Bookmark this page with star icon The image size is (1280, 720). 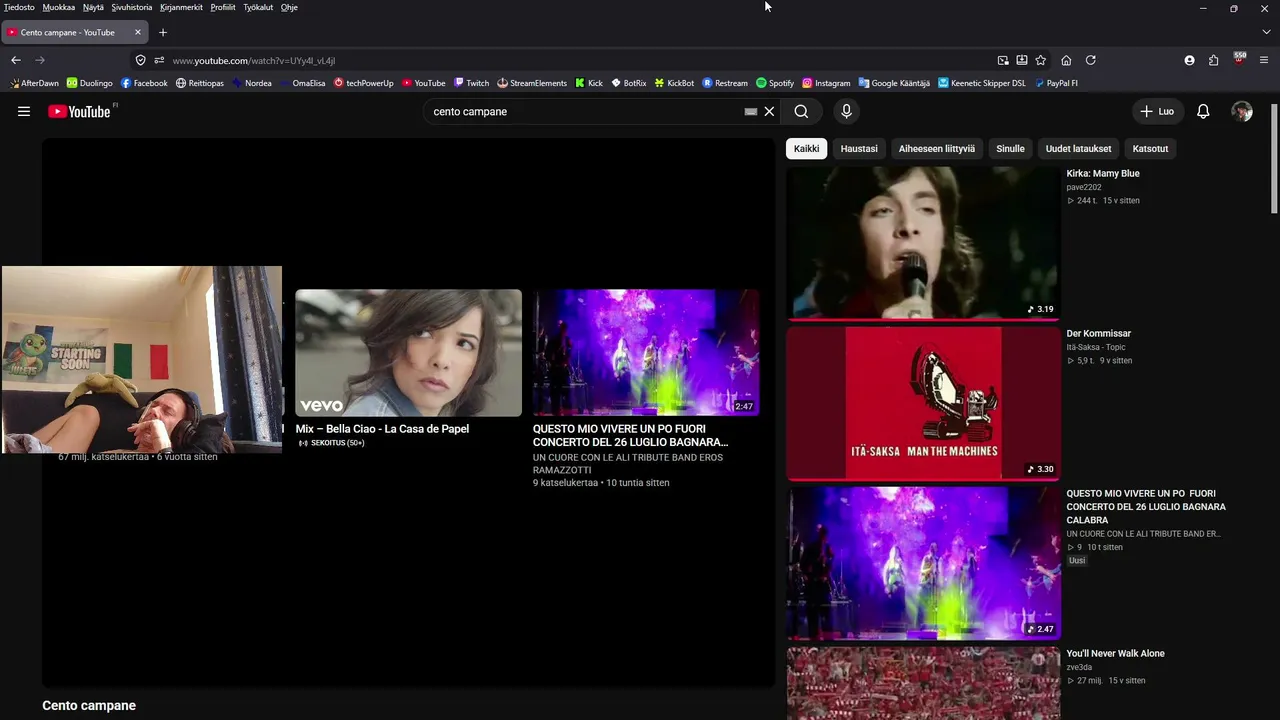[x=1041, y=60]
